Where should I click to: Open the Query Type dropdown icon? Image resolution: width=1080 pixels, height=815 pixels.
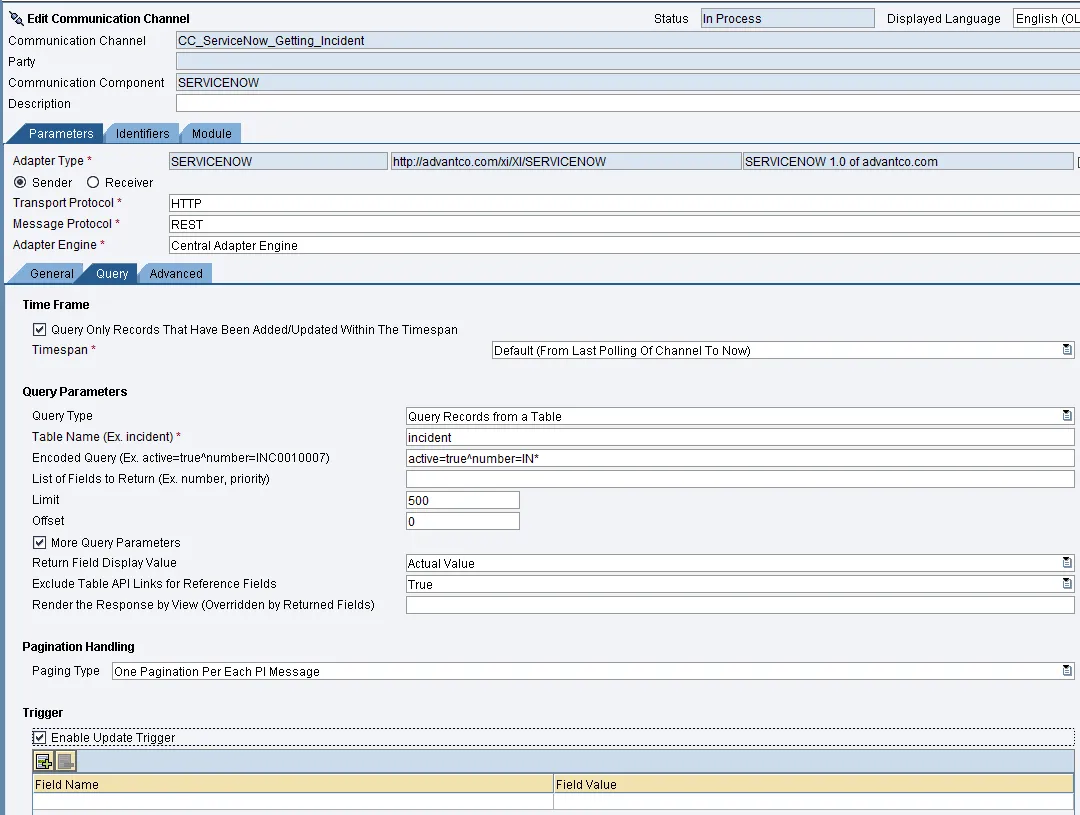(1067, 416)
